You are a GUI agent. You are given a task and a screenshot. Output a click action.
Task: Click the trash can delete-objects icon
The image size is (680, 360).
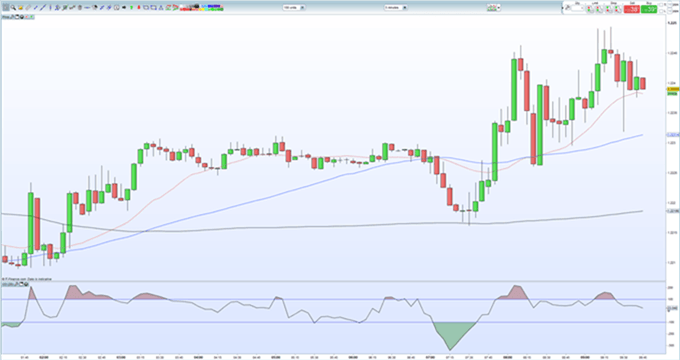[x=80, y=7]
